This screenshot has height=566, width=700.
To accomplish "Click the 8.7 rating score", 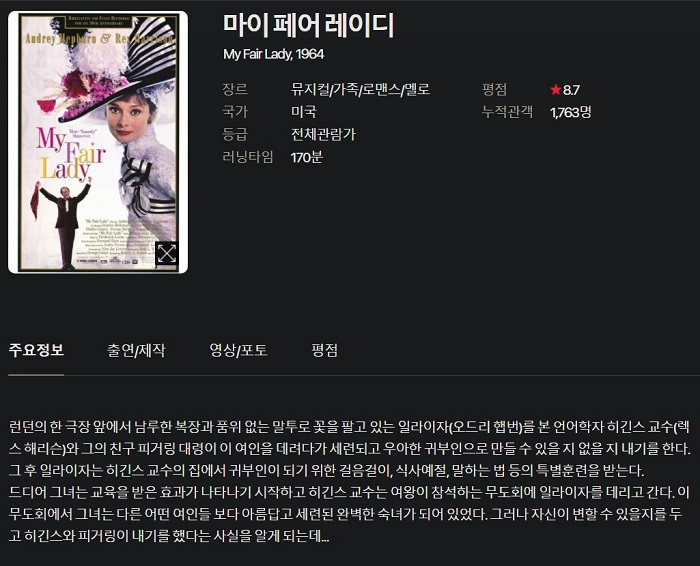I will 571,90.
